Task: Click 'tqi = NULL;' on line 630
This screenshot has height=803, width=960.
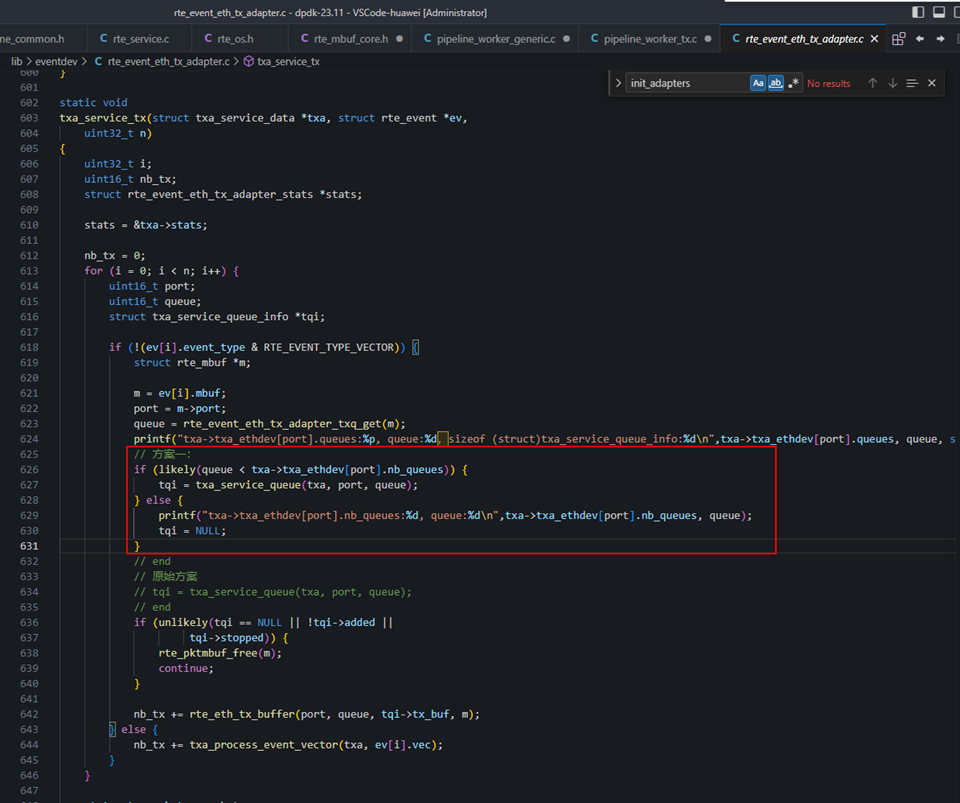Action: click(x=192, y=531)
